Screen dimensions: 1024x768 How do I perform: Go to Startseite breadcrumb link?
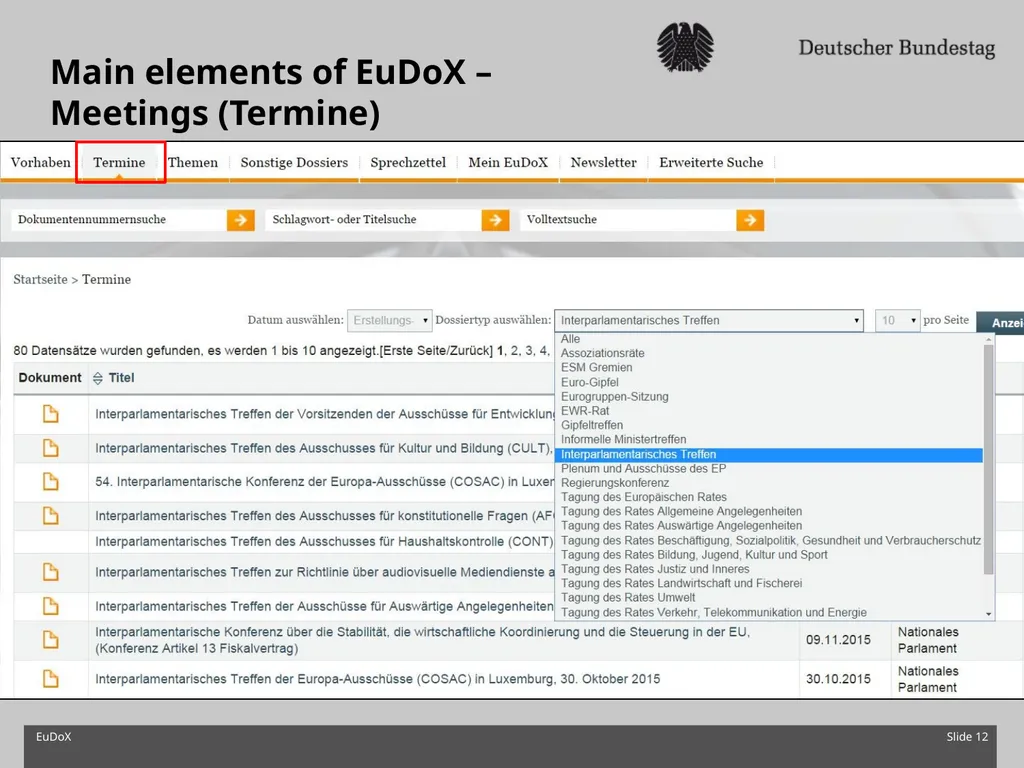pyautogui.click(x=40, y=280)
